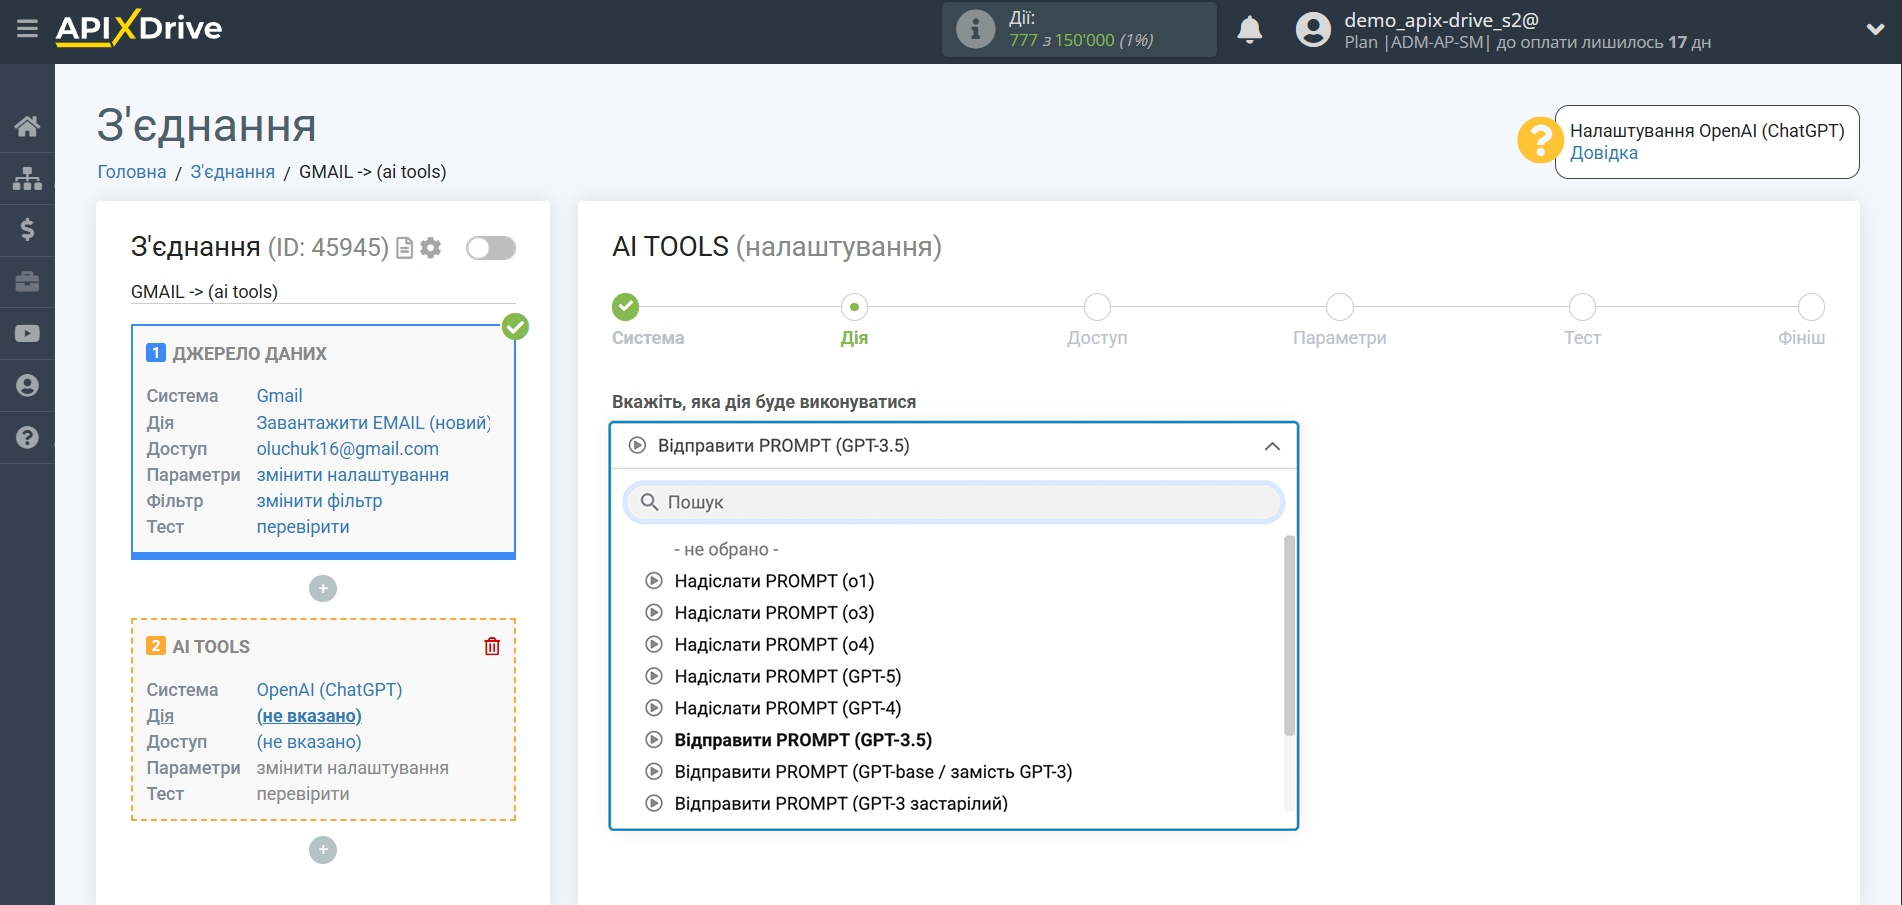Open the payments dollar icon in sidebar
This screenshot has width=1902, height=905.
pyautogui.click(x=27, y=229)
